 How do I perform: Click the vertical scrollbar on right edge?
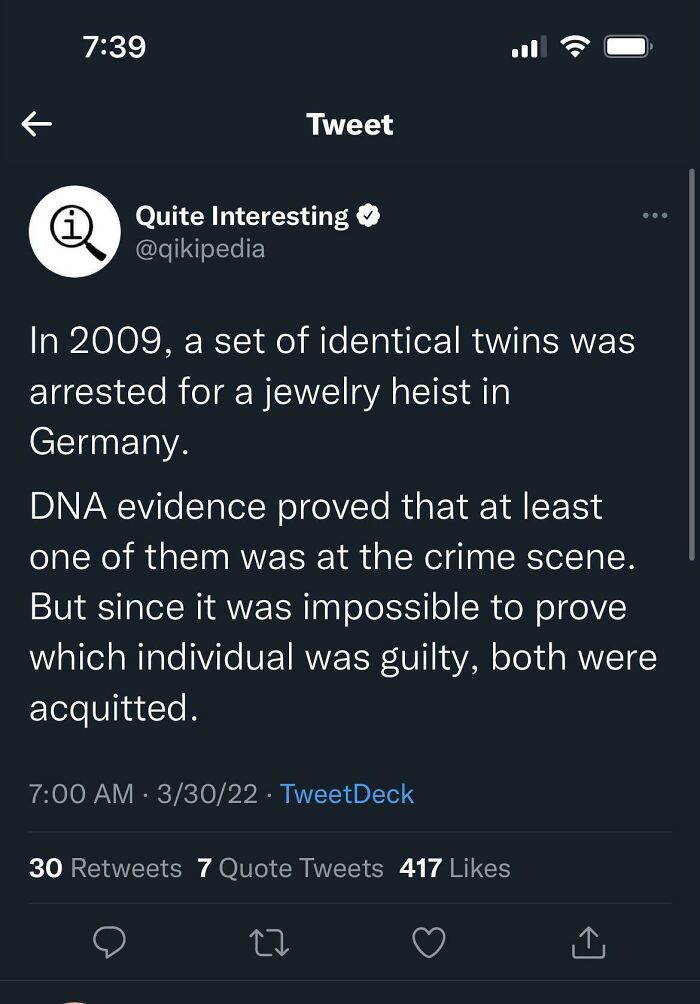[x=692, y=365]
